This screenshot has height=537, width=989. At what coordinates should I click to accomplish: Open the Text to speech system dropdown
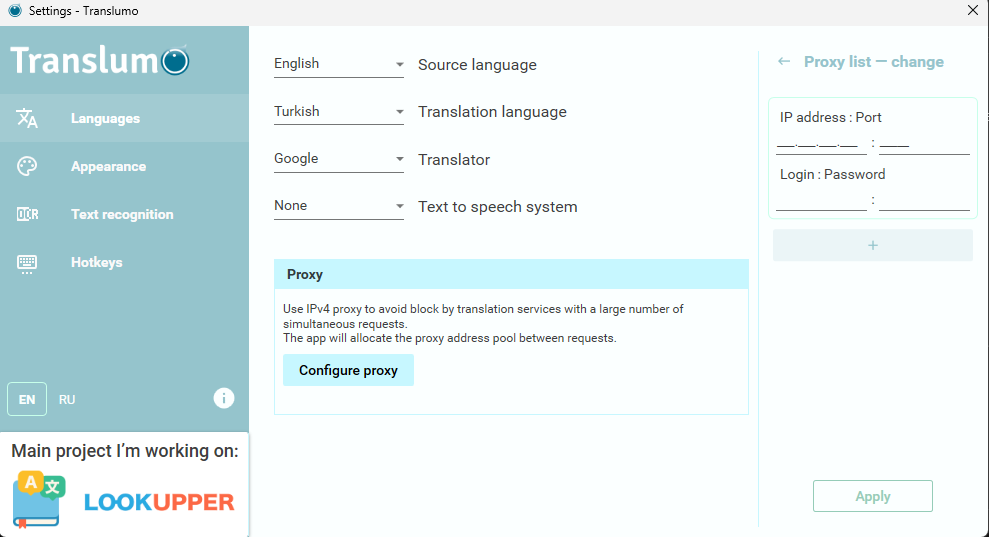coord(339,206)
